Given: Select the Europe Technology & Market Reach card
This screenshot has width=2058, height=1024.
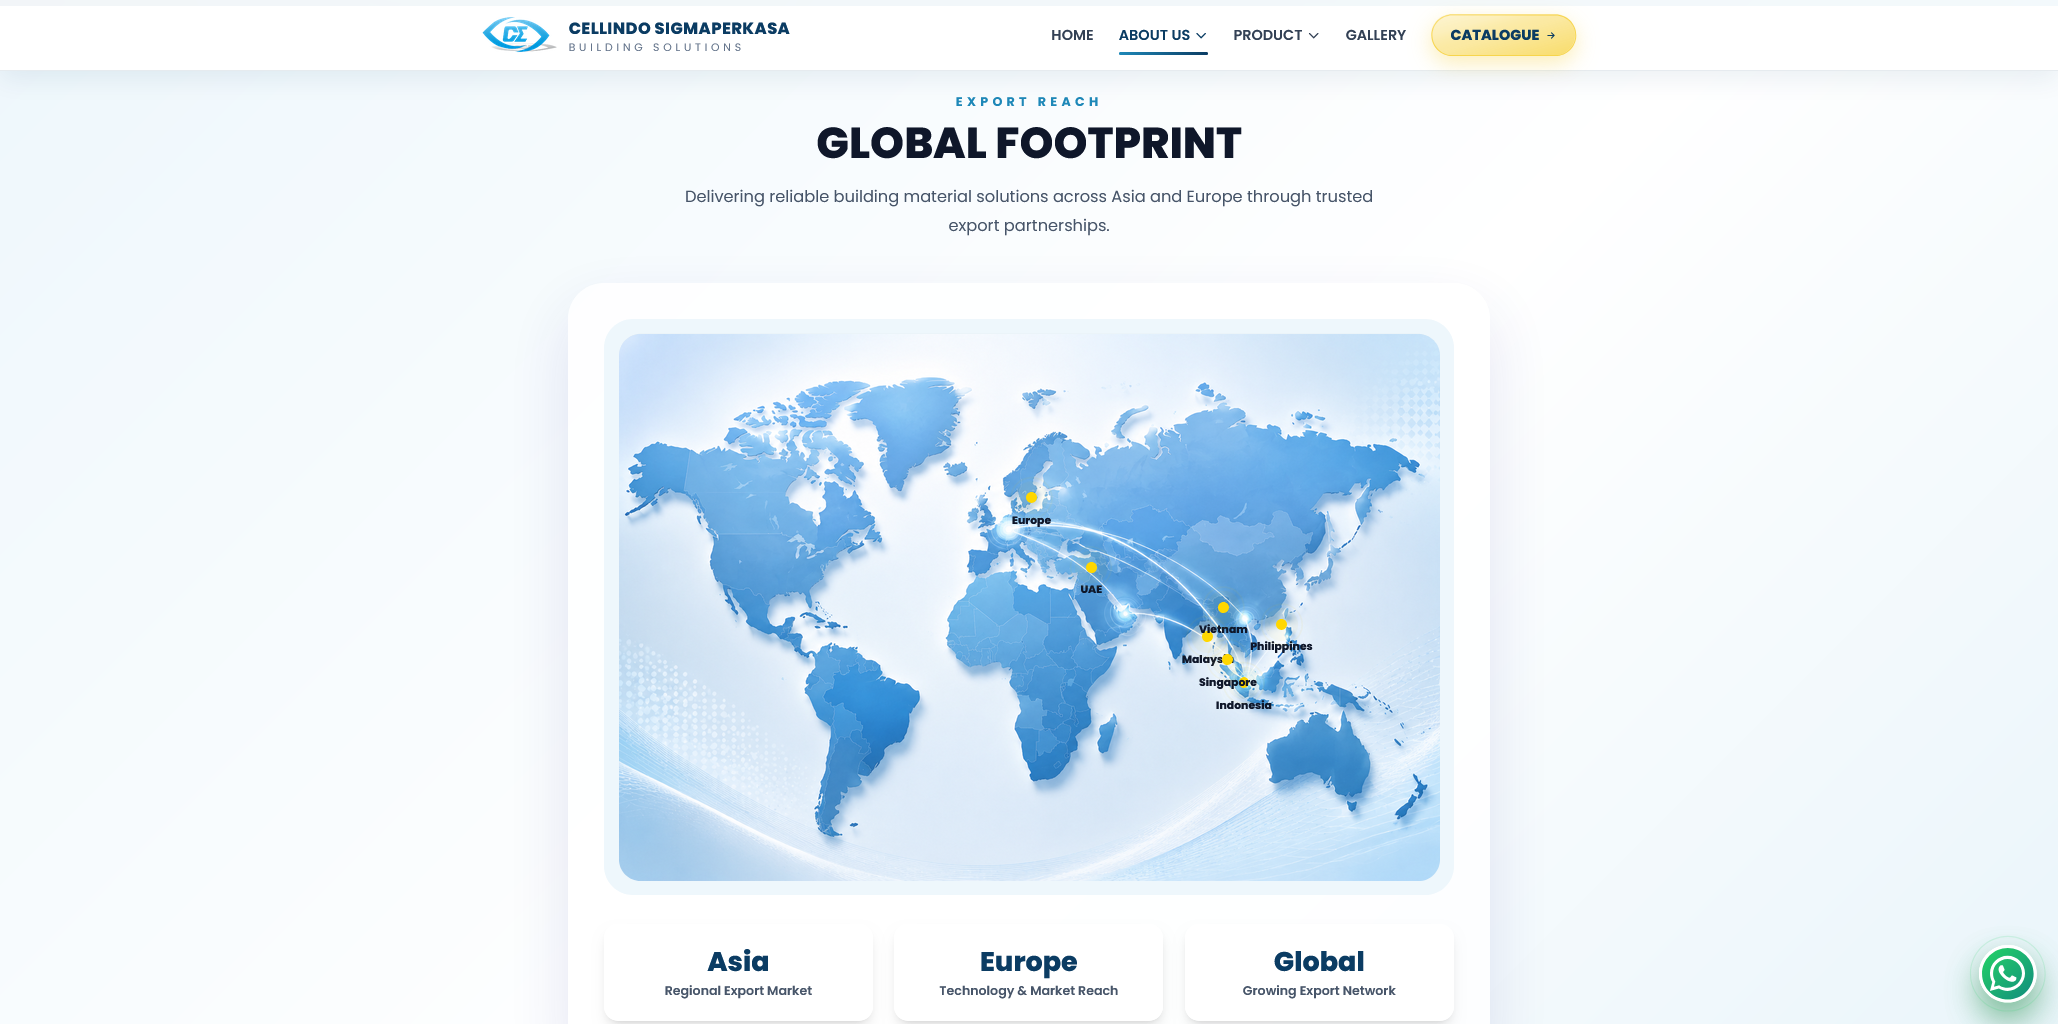Looking at the screenshot, I should click(1028, 972).
